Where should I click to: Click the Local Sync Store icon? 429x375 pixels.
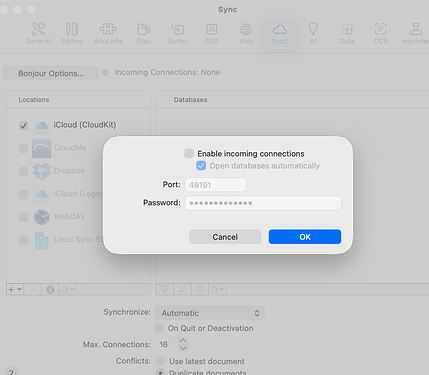click(42, 240)
